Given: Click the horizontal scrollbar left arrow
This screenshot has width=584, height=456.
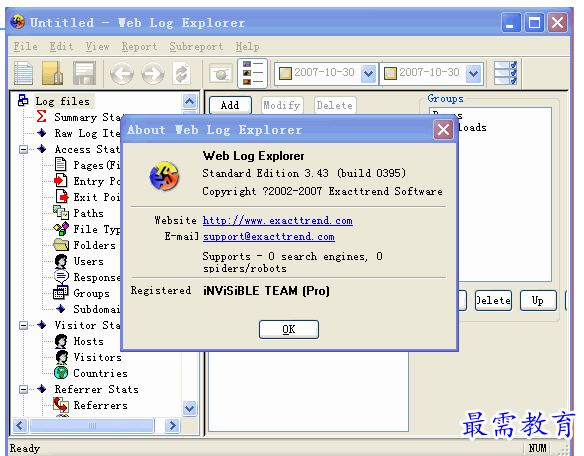Looking at the screenshot, I should click(x=20, y=425).
